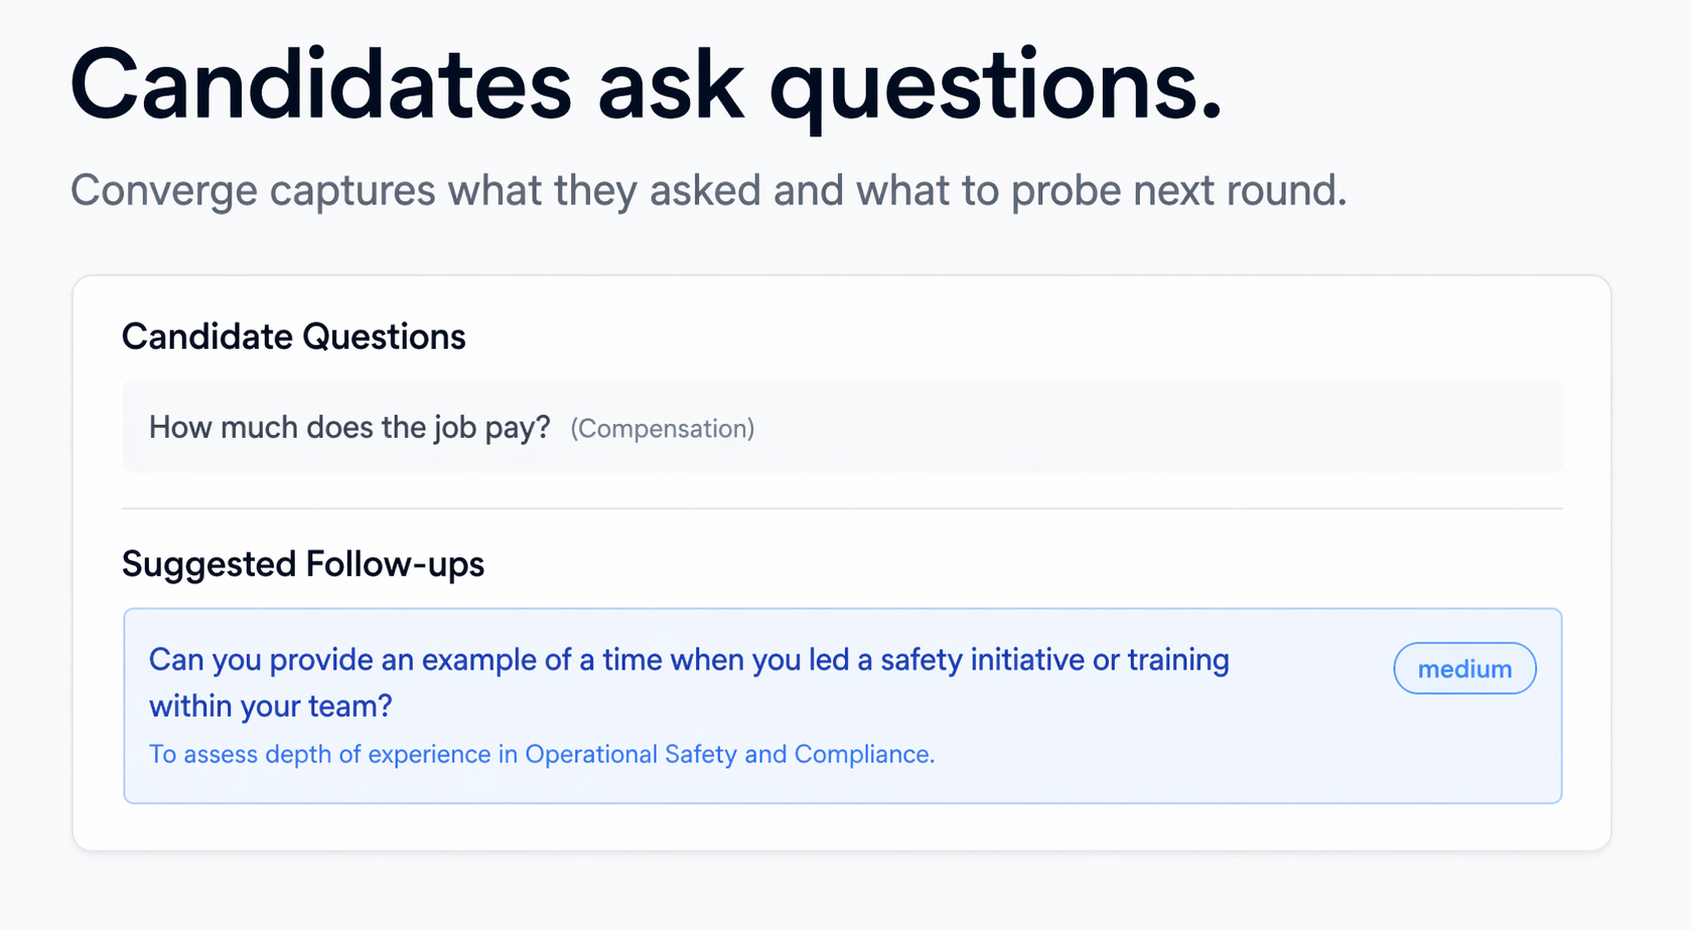This screenshot has width=1692, height=930.
Task: Click the "medium" priority badge
Action: click(1464, 669)
